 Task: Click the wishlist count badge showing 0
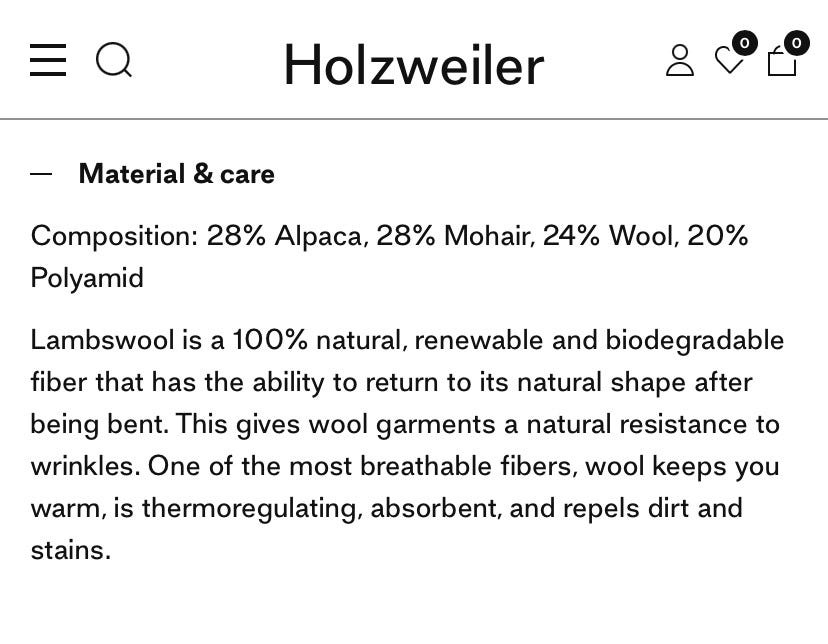[x=745, y=43]
